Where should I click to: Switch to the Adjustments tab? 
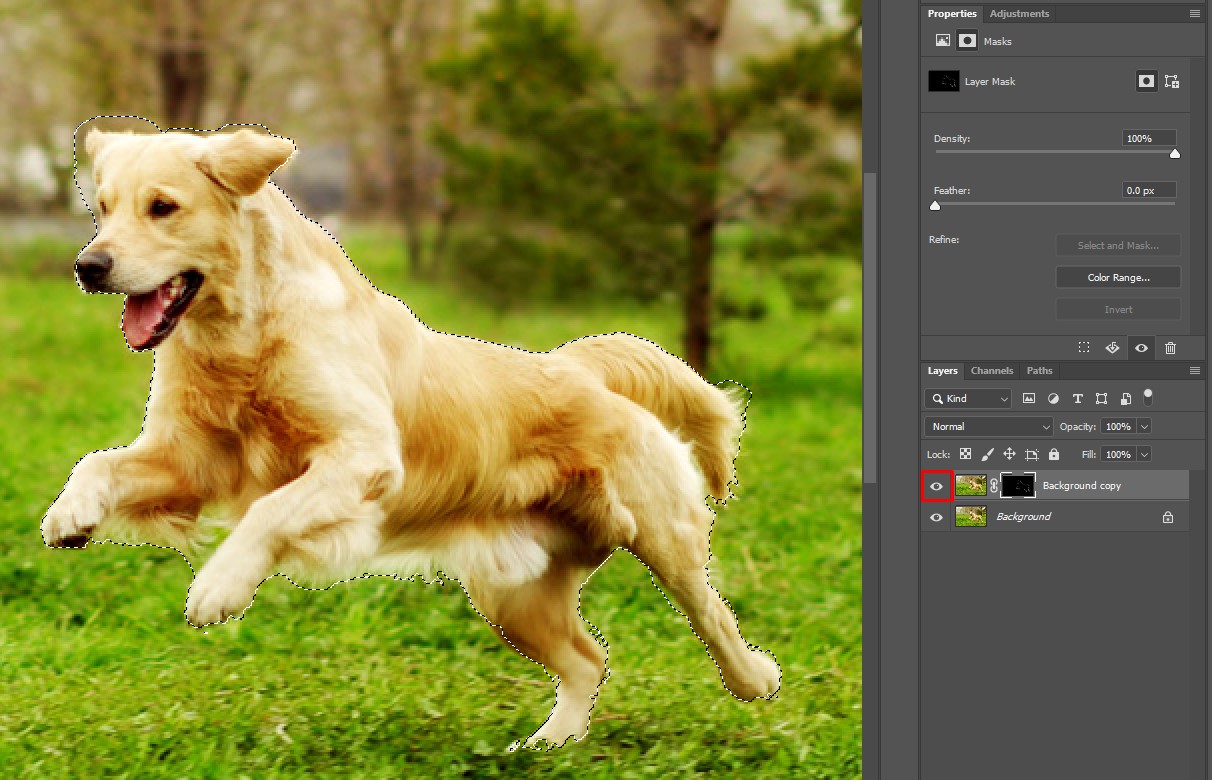(1019, 14)
